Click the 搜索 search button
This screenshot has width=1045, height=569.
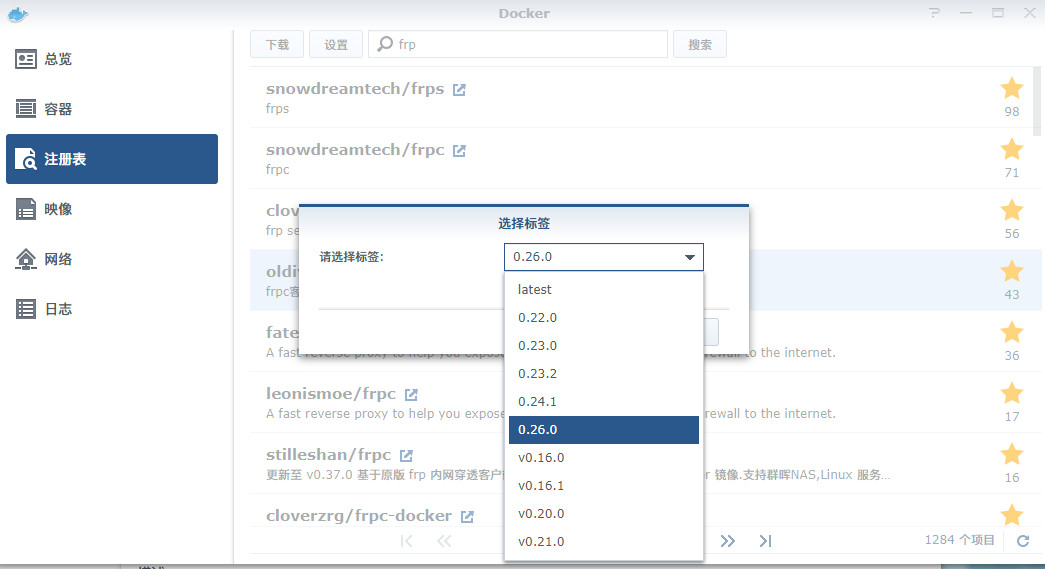[700, 45]
